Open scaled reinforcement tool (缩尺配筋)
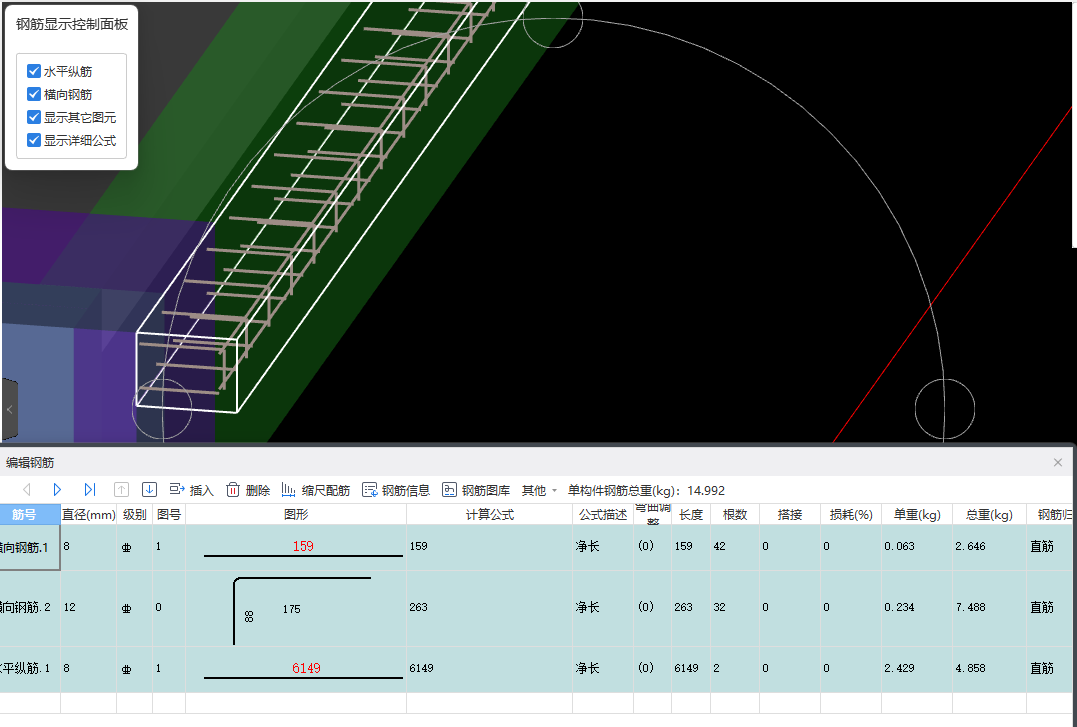The width and height of the screenshot is (1077, 727). coord(316,490)
